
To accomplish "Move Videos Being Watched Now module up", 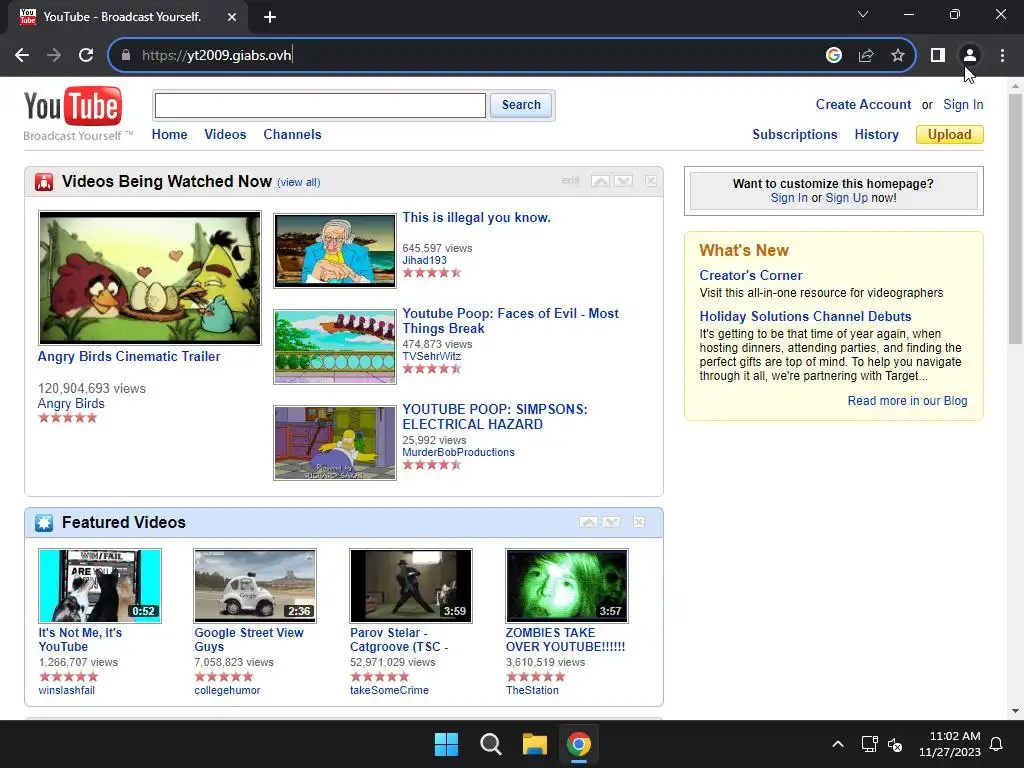I will point(600,181).
